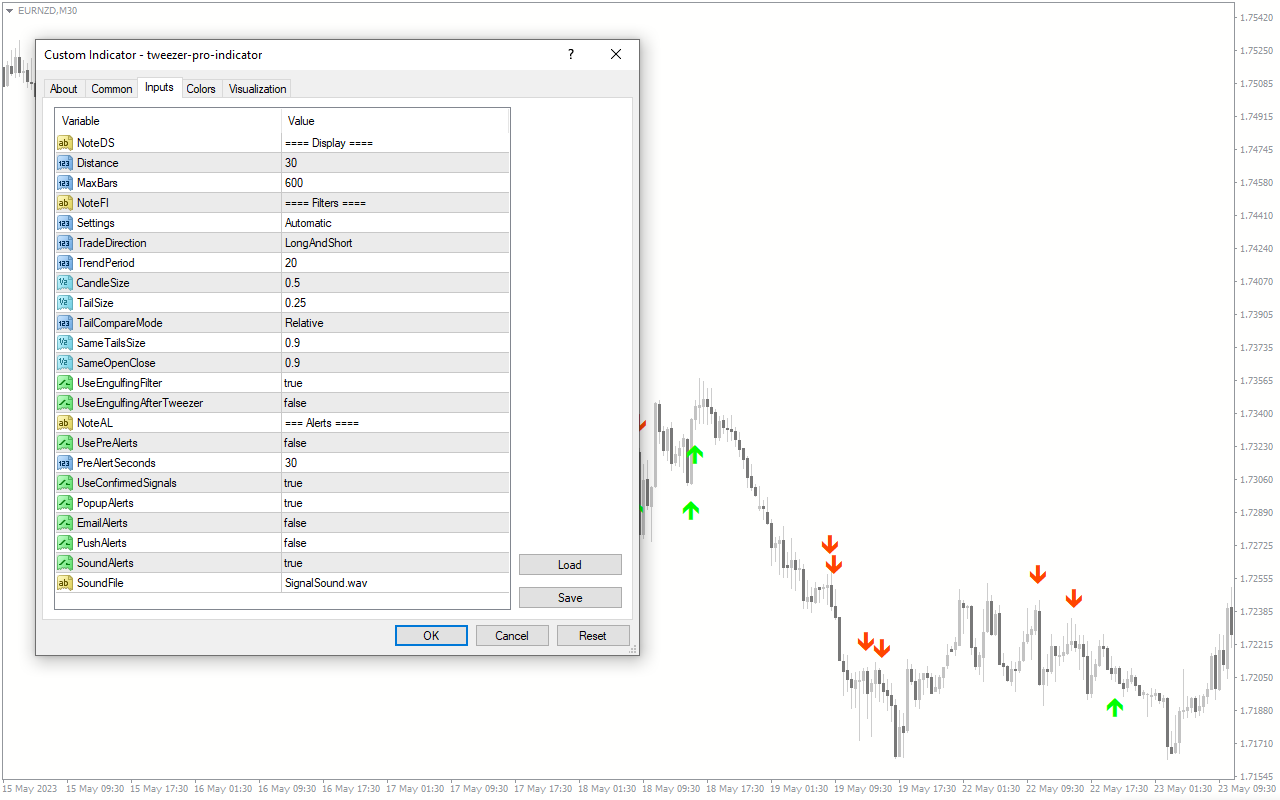Select the UseEngulfingAfterTweezer value false
The height and width of the screenshot is (800, 1280).
[295, 403]
